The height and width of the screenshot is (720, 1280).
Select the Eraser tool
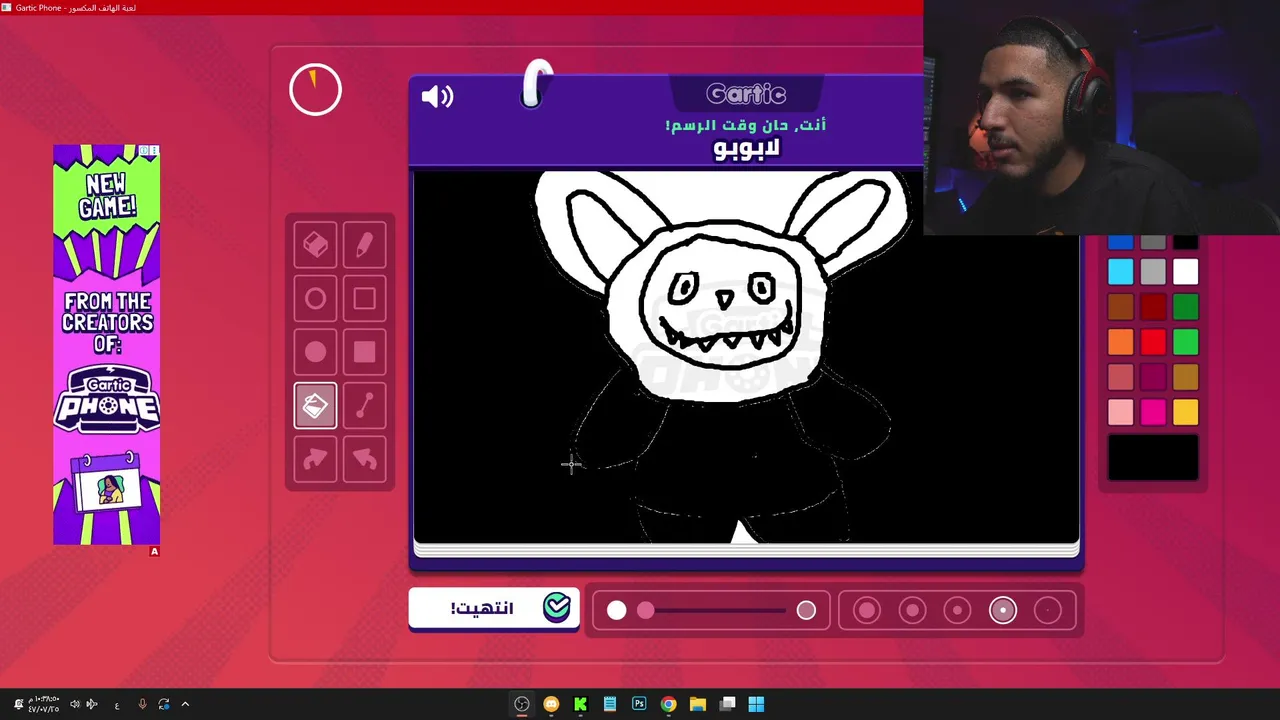click(315, 245)
